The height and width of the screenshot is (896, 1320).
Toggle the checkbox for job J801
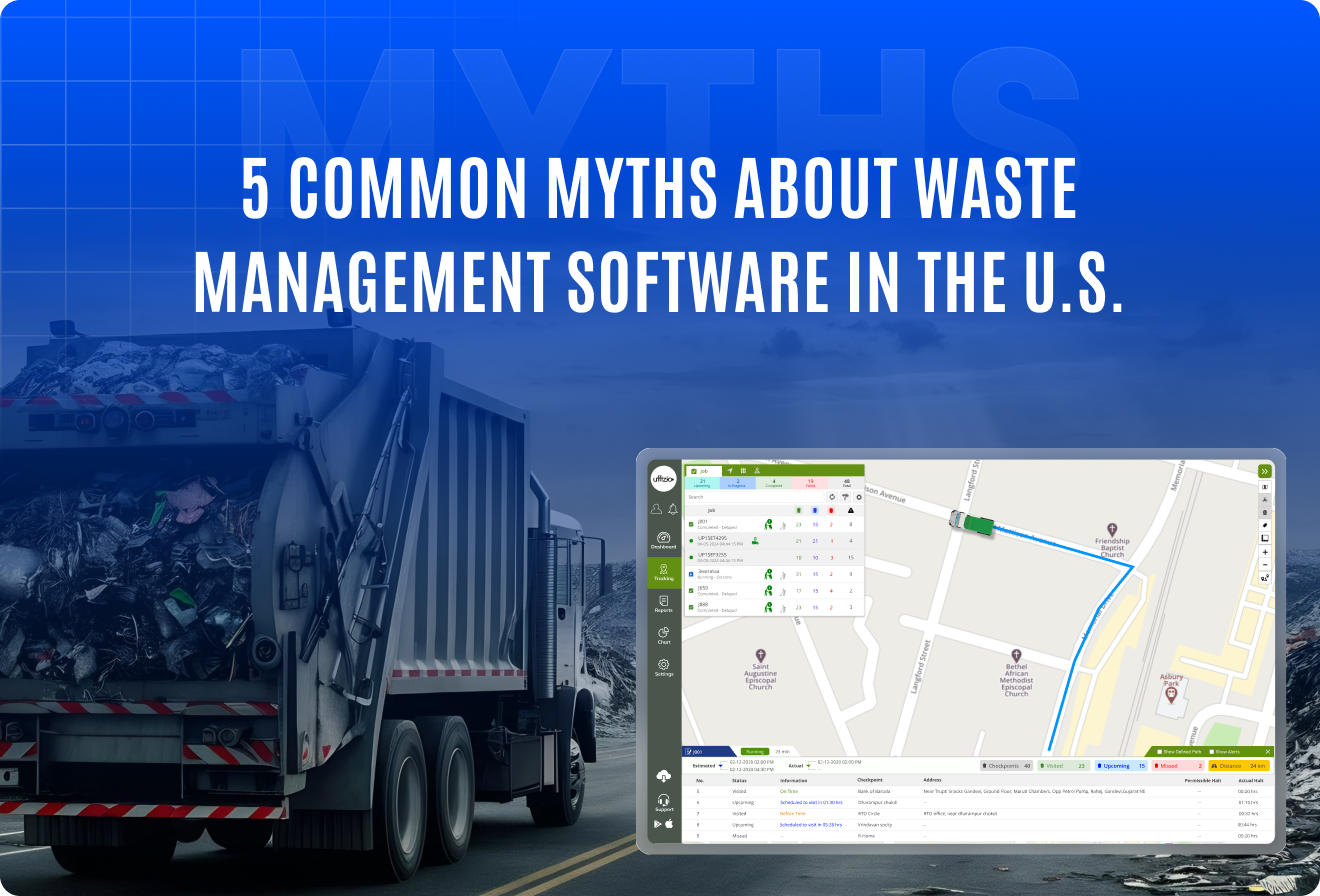[691, 524]
